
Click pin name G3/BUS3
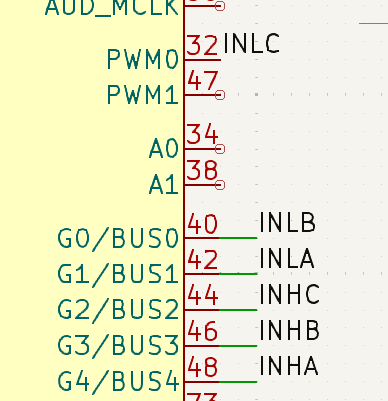[x=119, y=346]
